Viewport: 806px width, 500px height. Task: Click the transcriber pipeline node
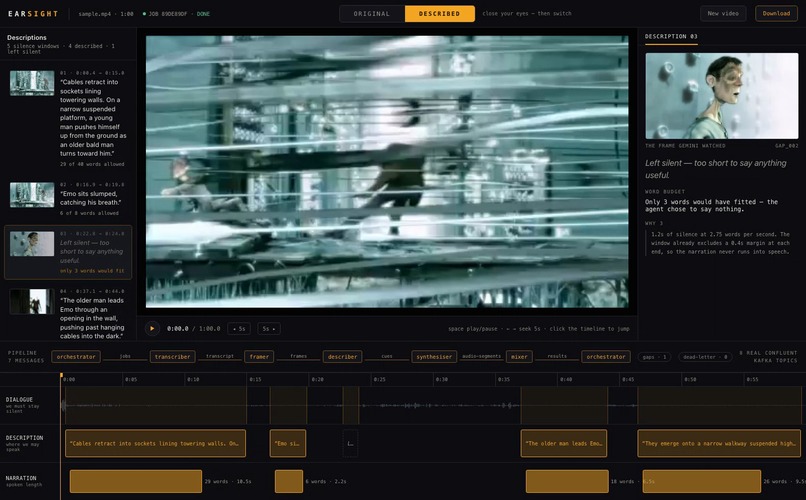coord(173,357)
